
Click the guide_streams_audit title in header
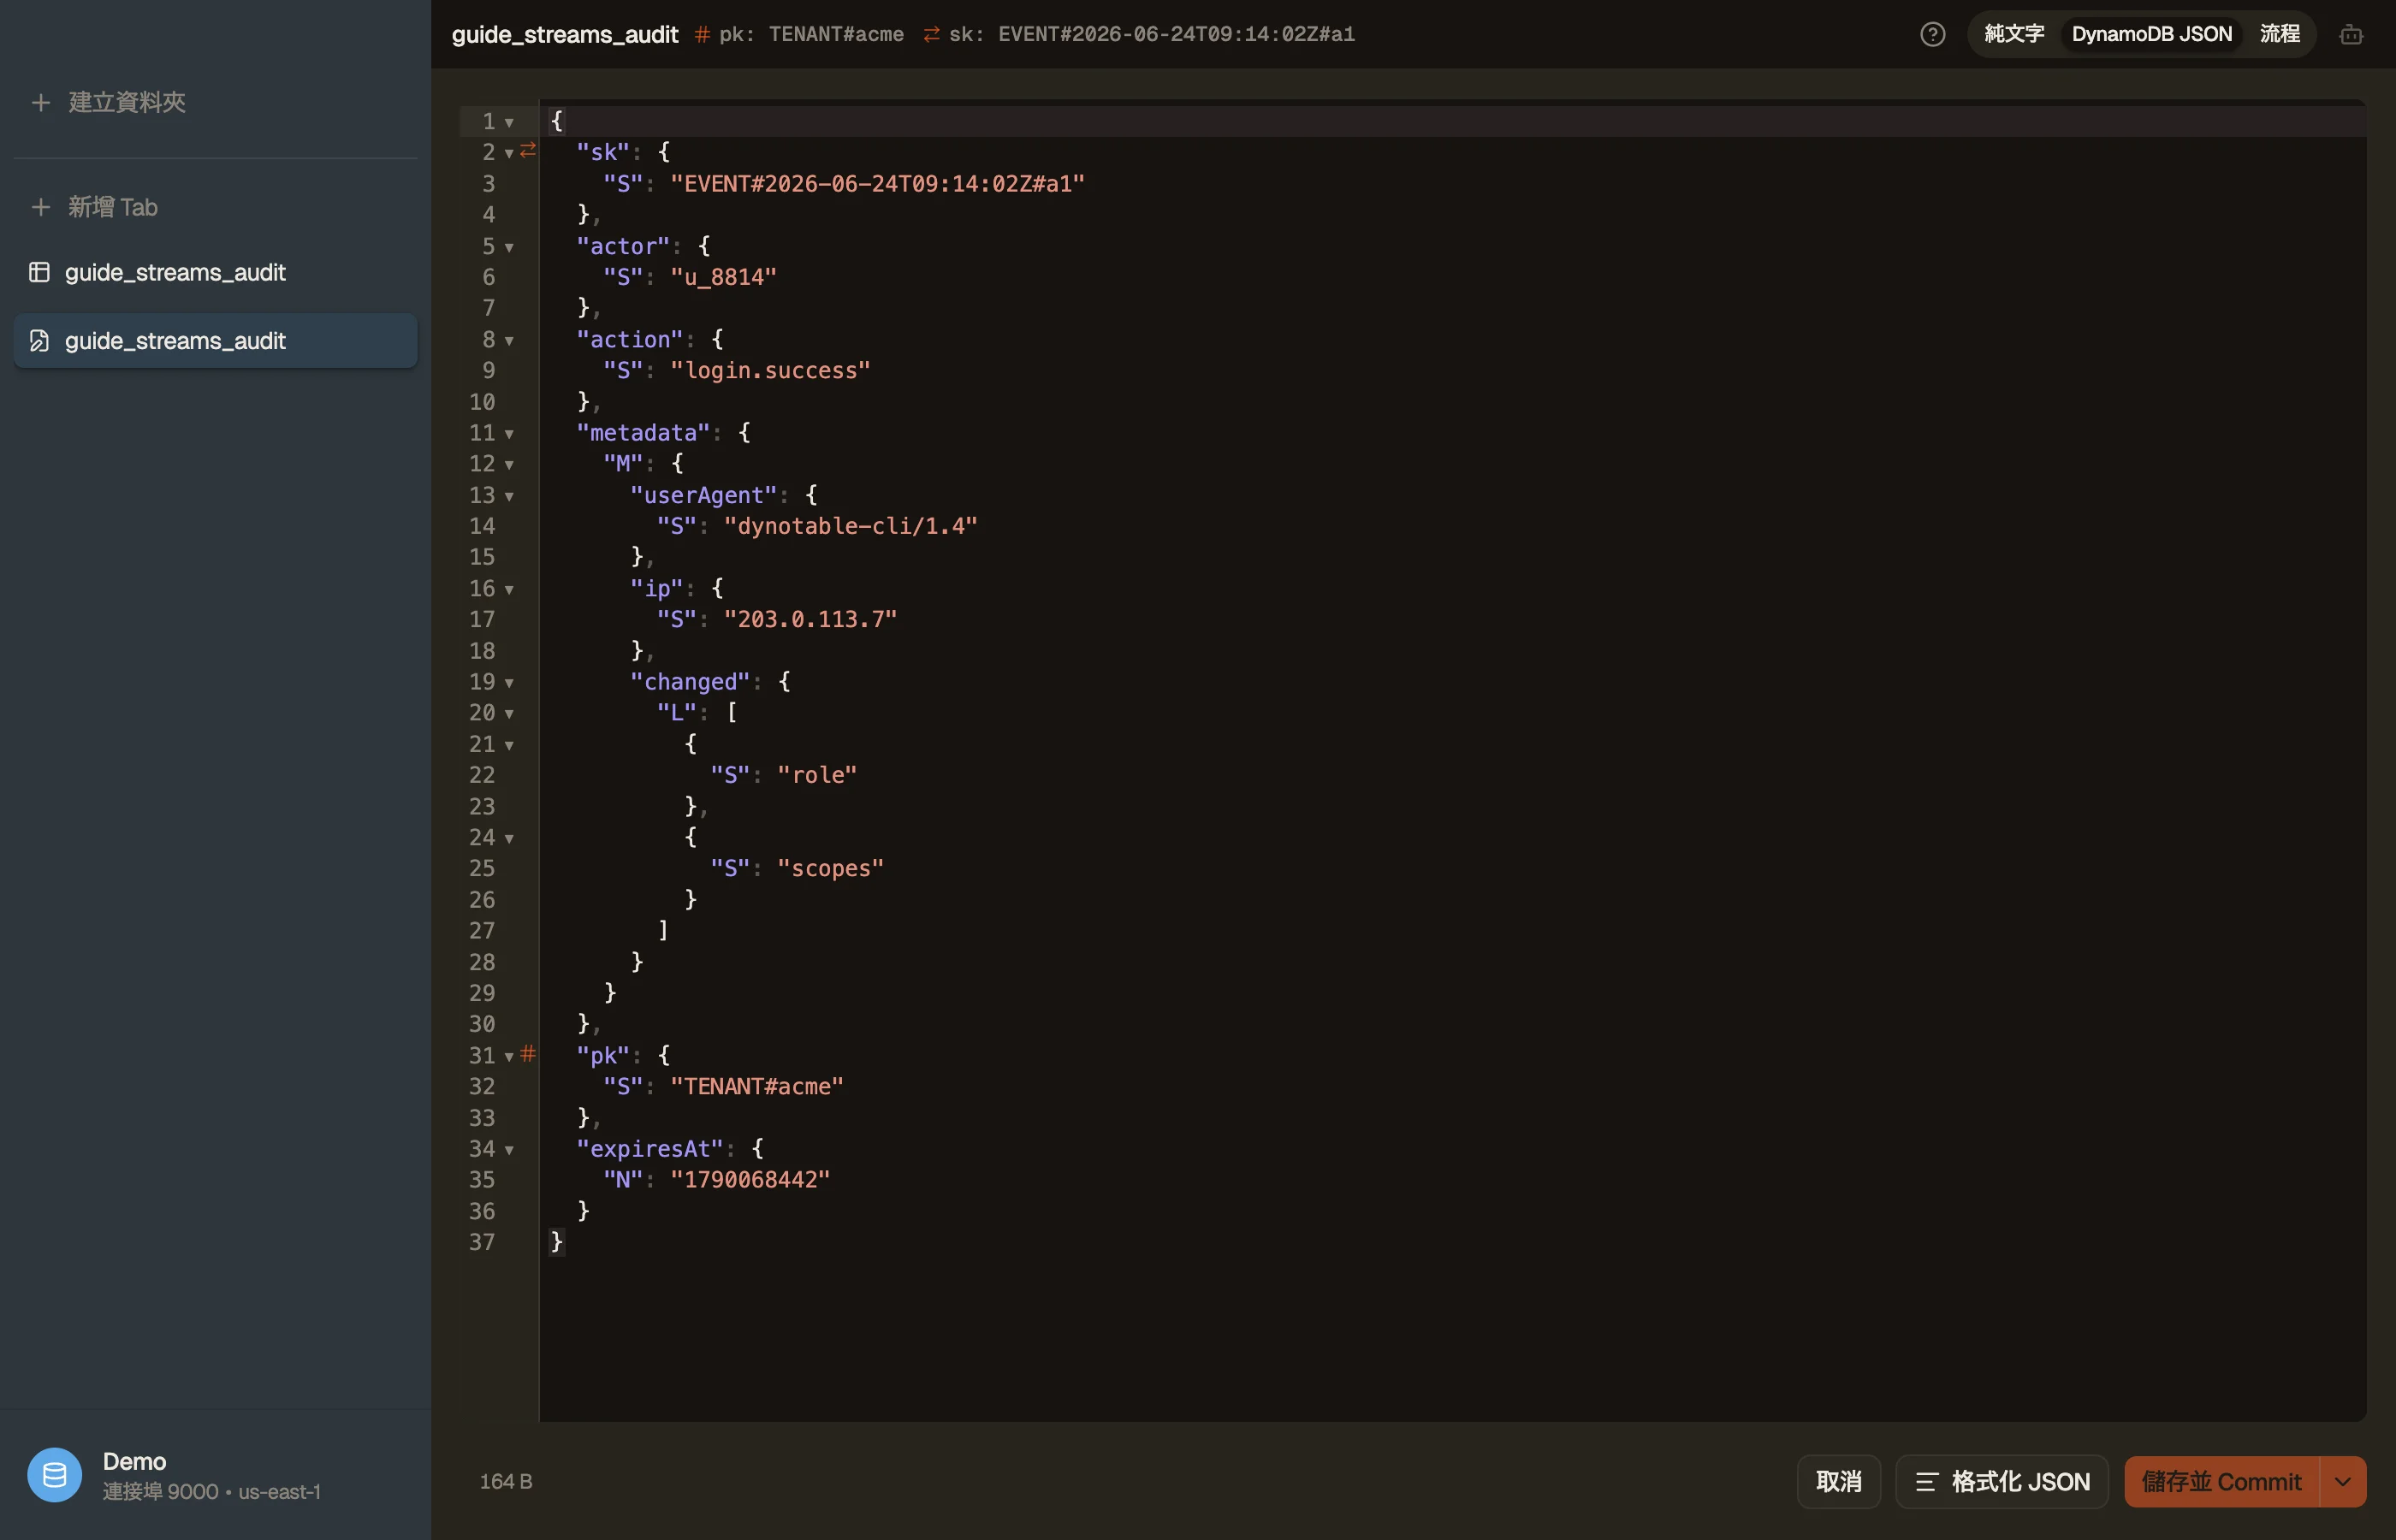[565, 34]
